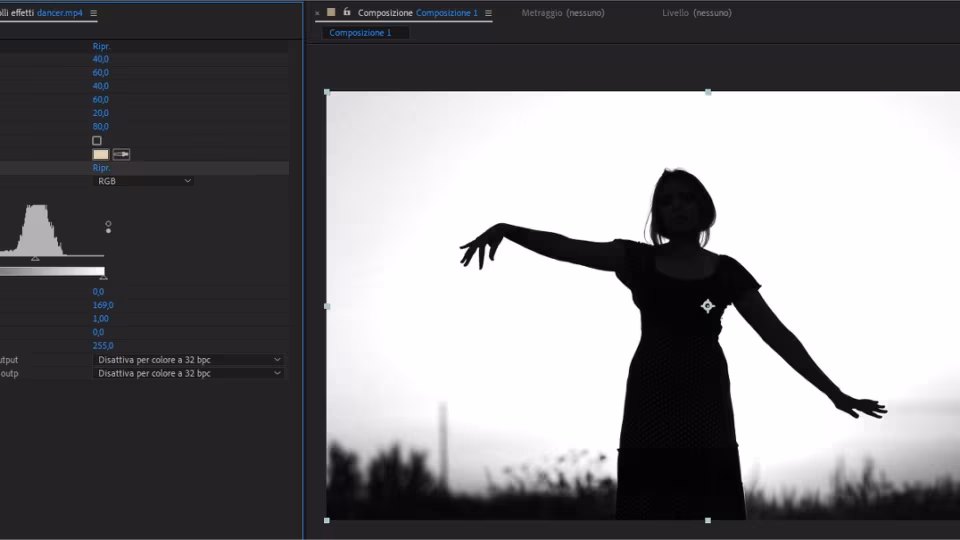The width and height of the screenshot is (960, 540).
Task: Open the beige color swatch picker
Action: (x=100, y=154)
